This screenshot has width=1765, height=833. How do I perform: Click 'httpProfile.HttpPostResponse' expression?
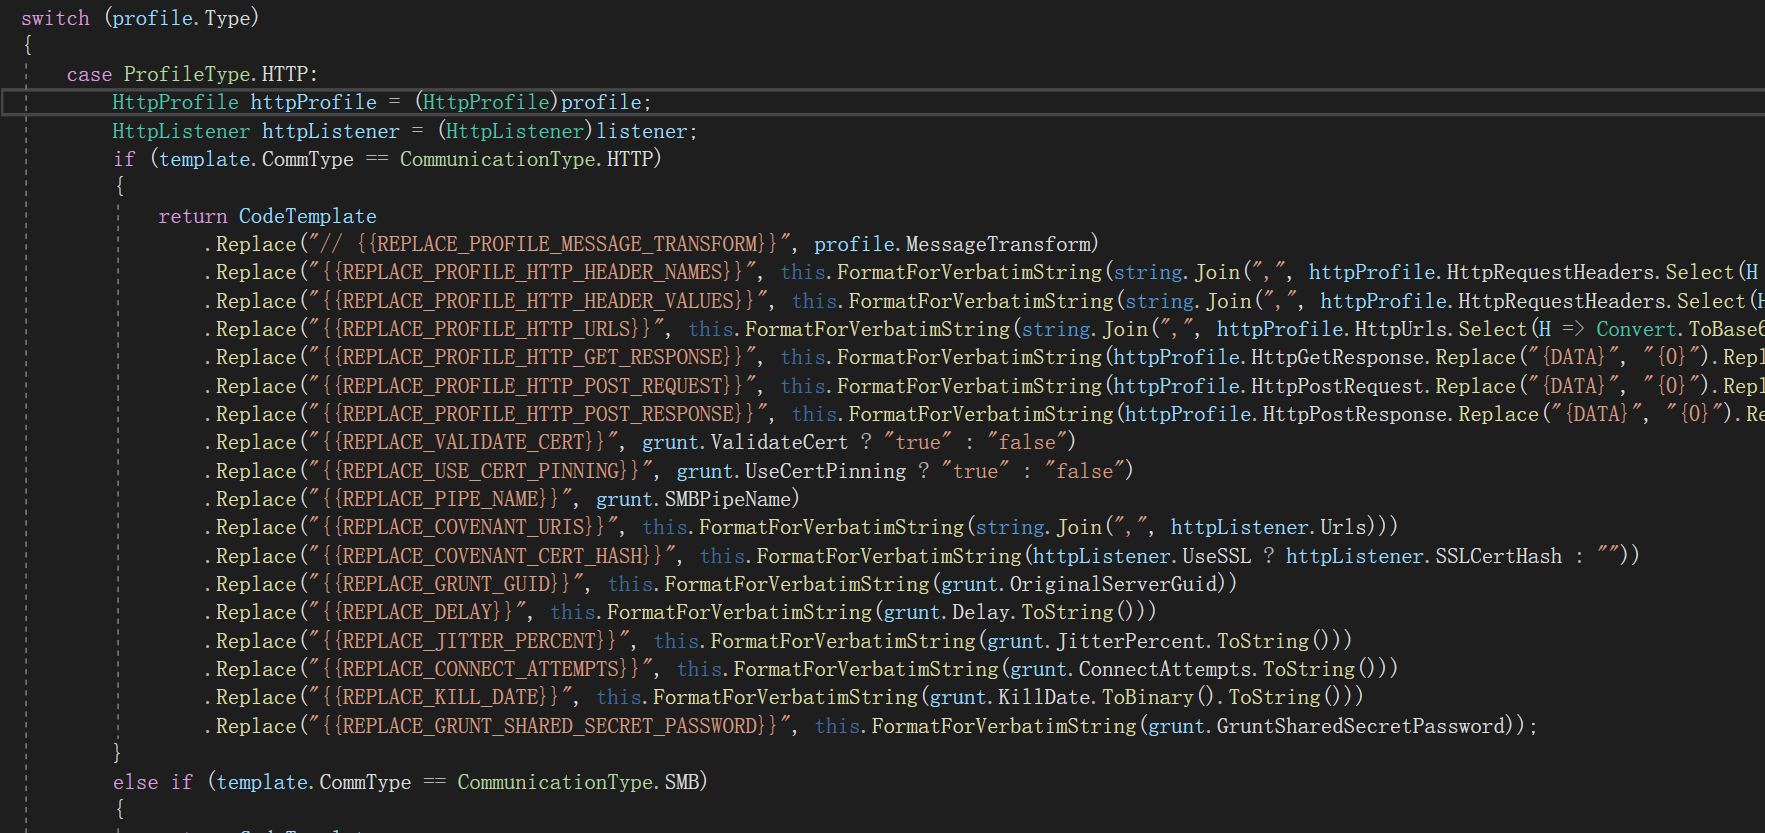pos(1286,414)
